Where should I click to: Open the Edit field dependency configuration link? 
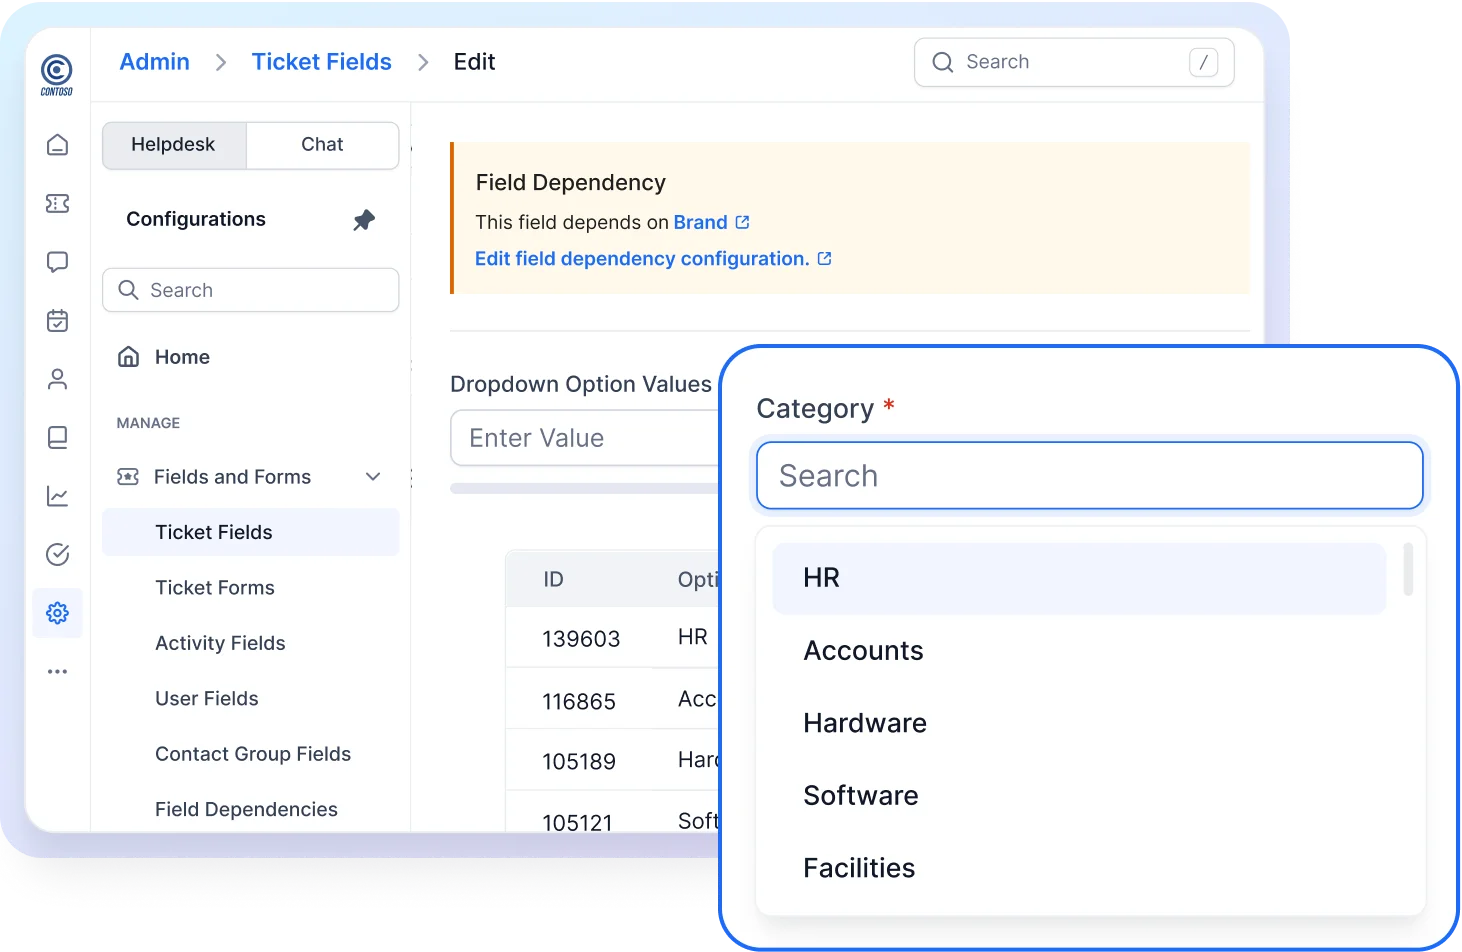tap(643, 258)
